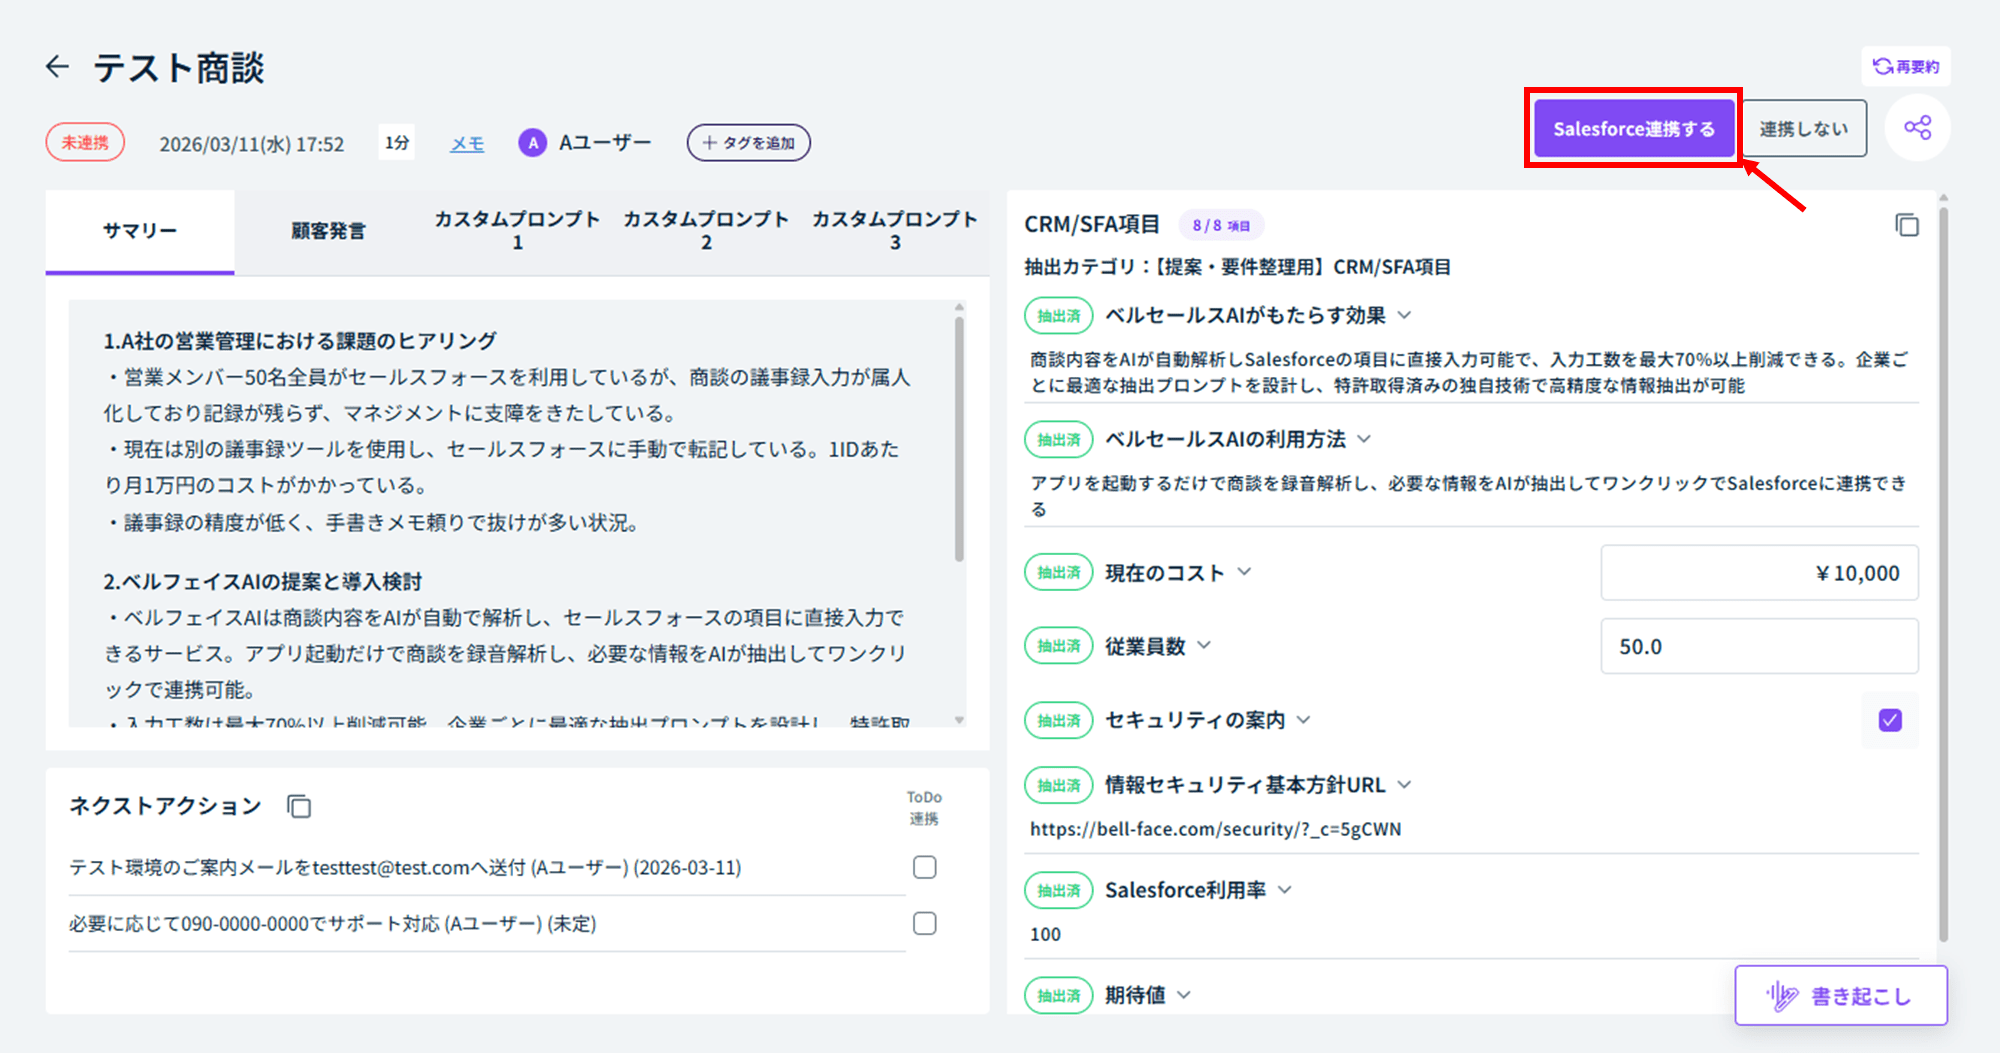Click the 未連携 status badge
This screenshot has width=2000, height=1053.
(85, 143)
